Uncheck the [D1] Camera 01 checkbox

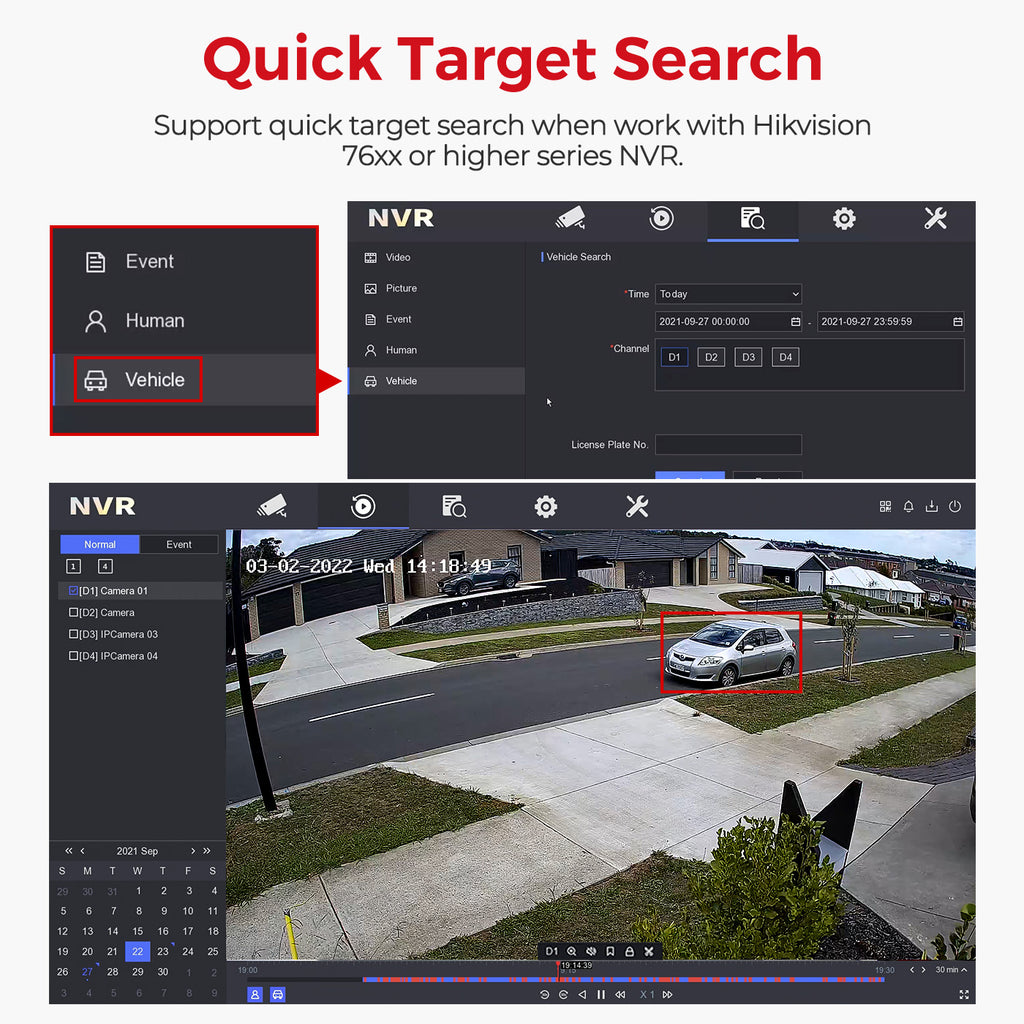73,591
